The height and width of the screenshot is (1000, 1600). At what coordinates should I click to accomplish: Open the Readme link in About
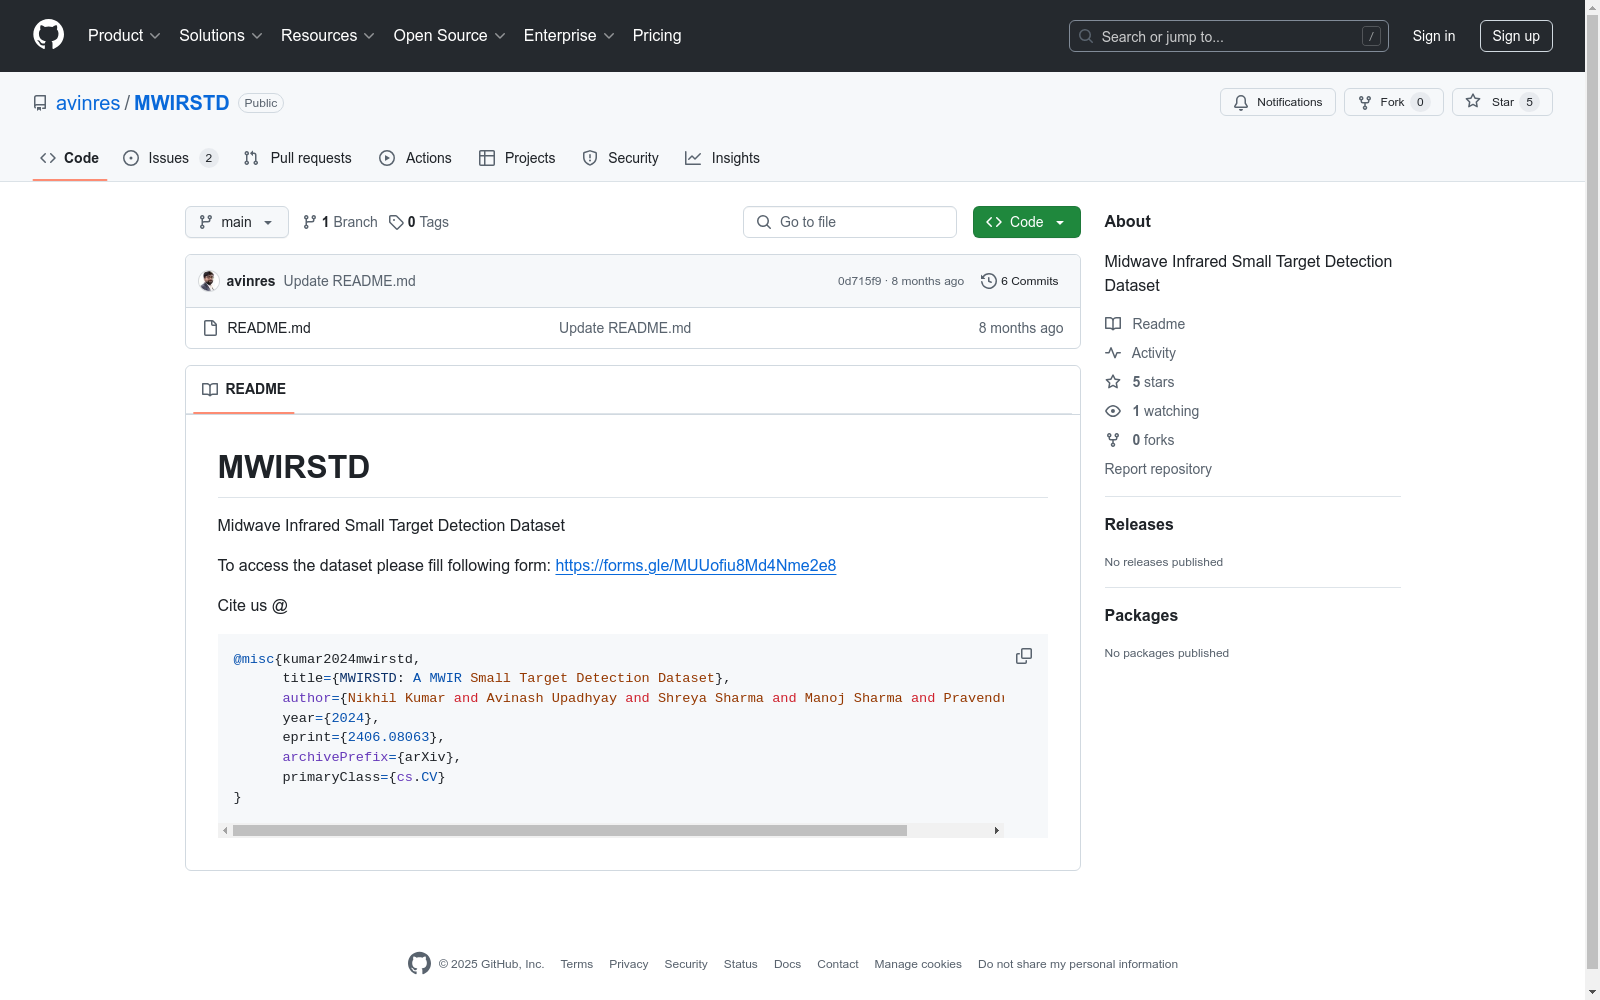[1145, 324]
